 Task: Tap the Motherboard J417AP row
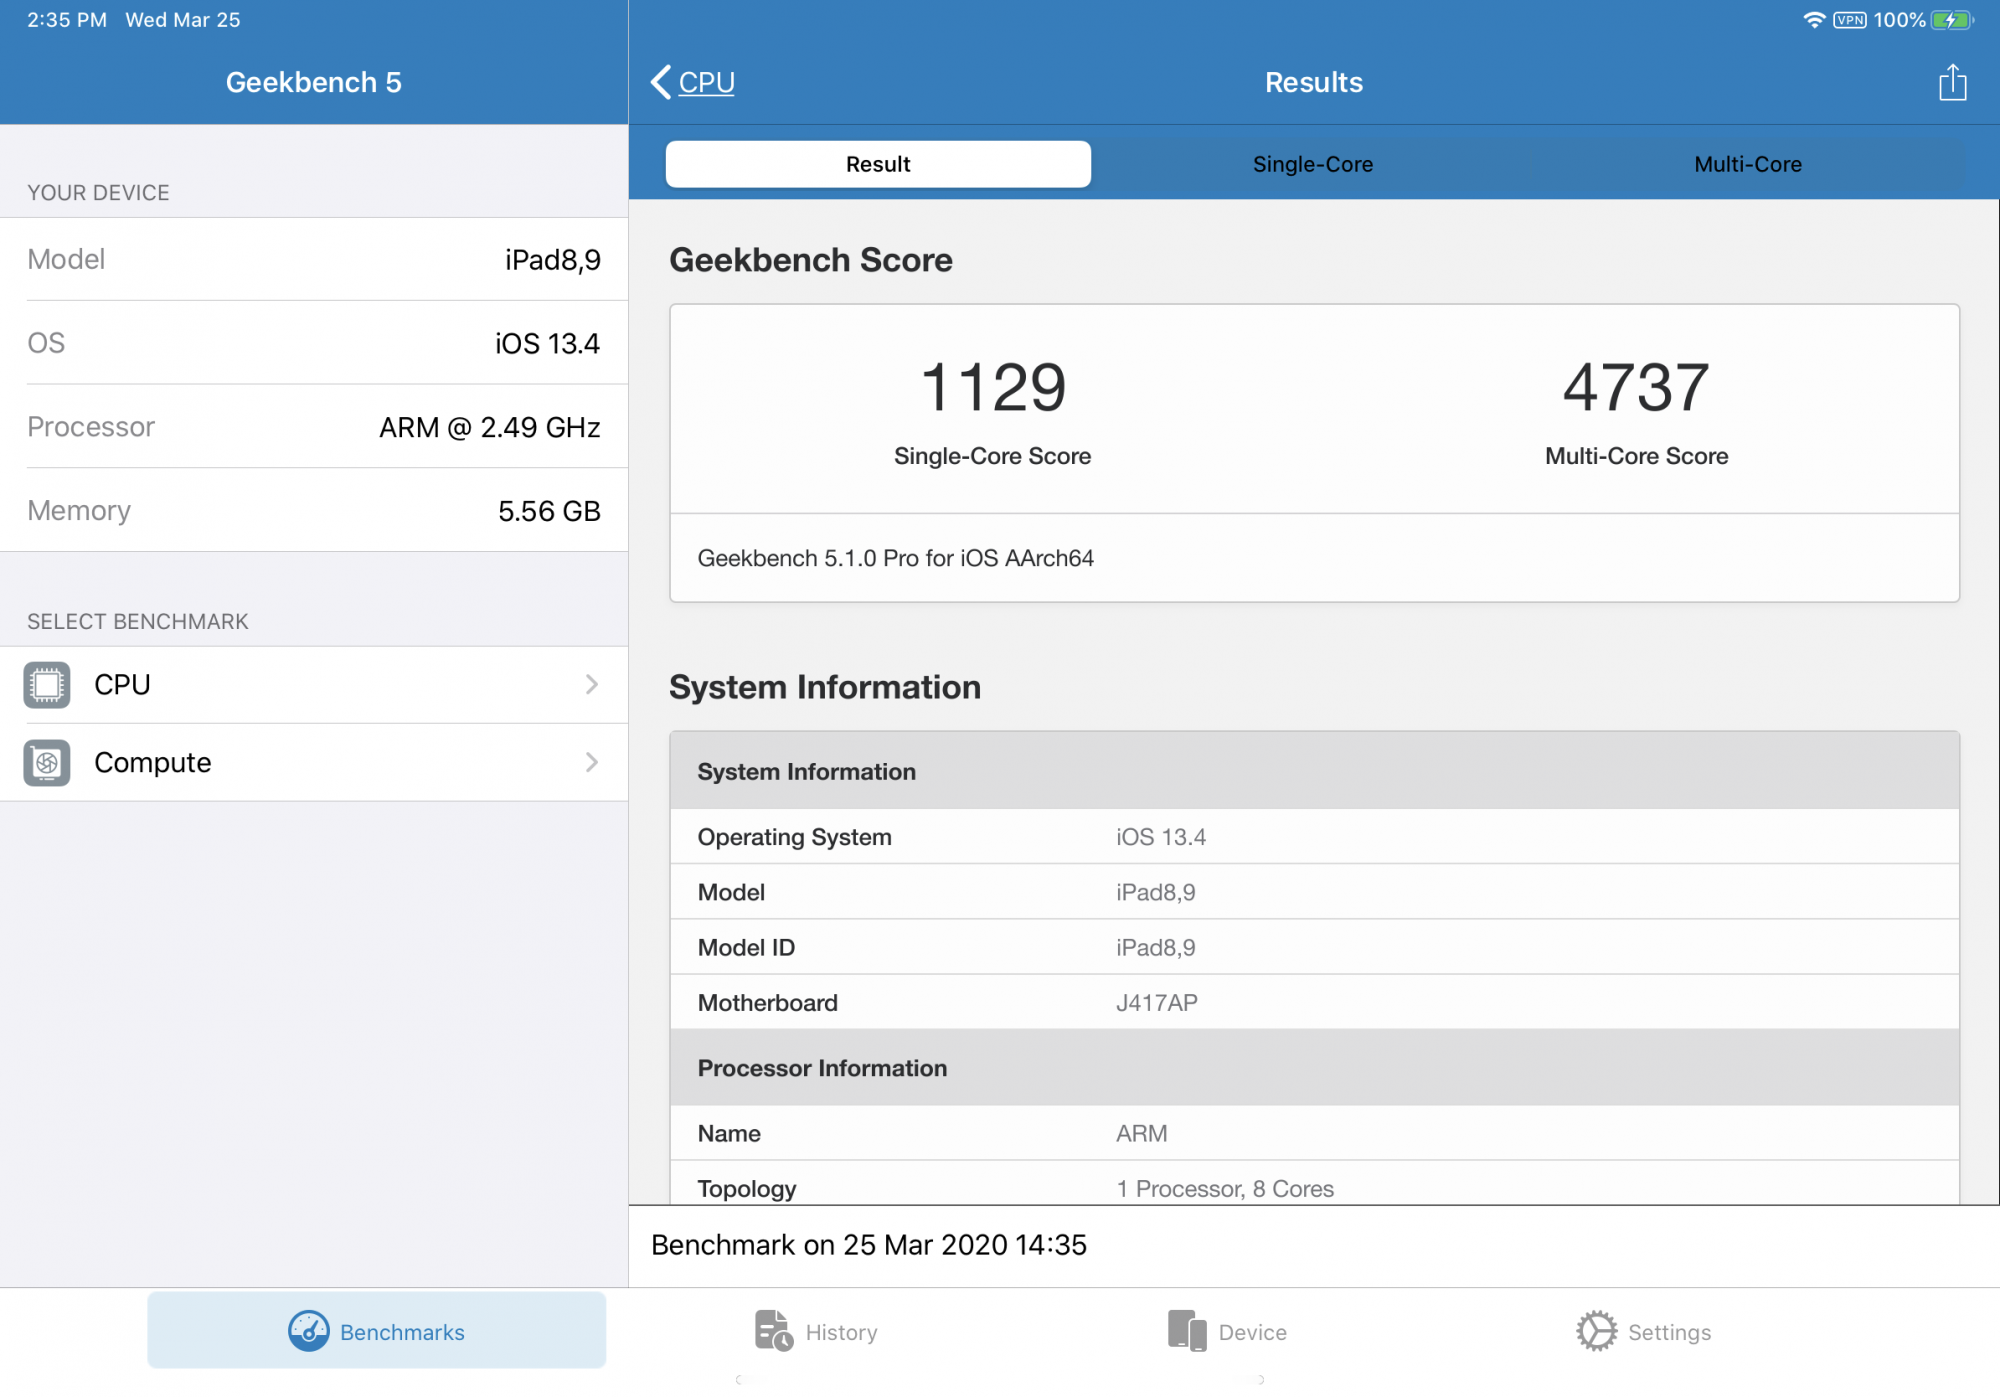1314,1002
